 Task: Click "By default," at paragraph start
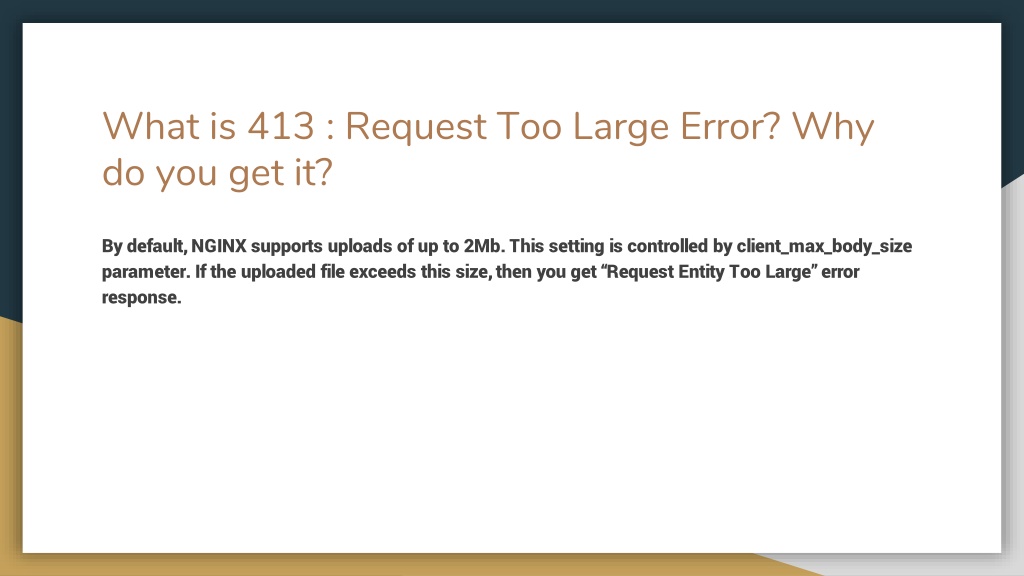(144, 247)
